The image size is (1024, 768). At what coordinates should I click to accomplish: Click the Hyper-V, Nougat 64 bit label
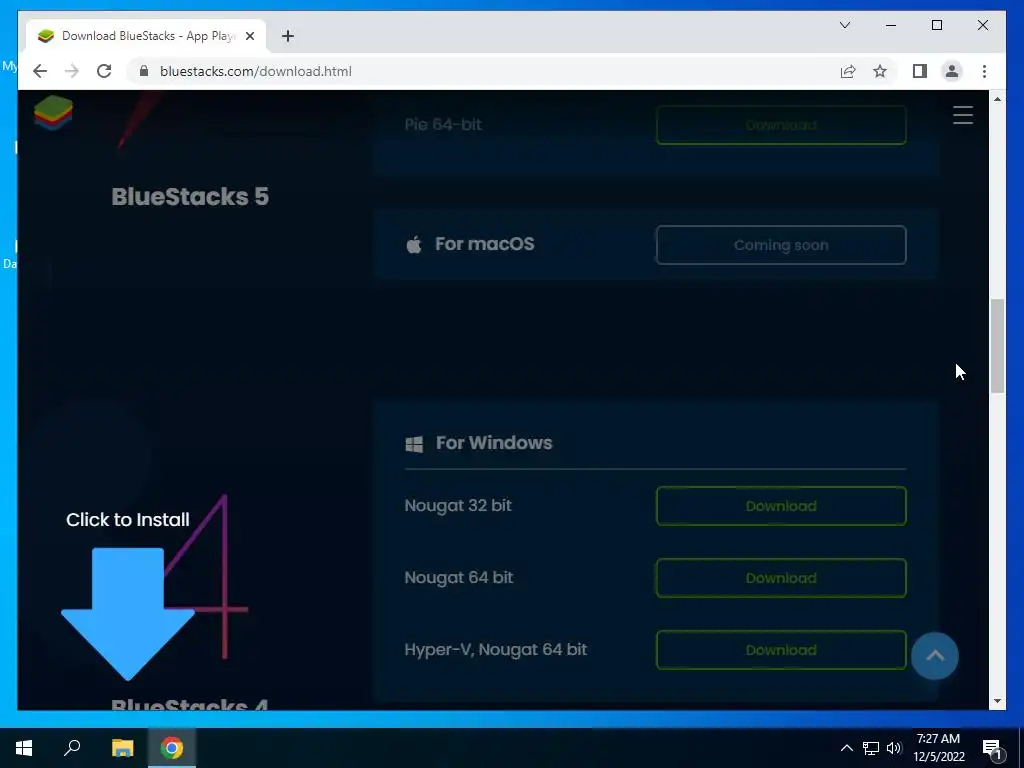coord(495,649)
